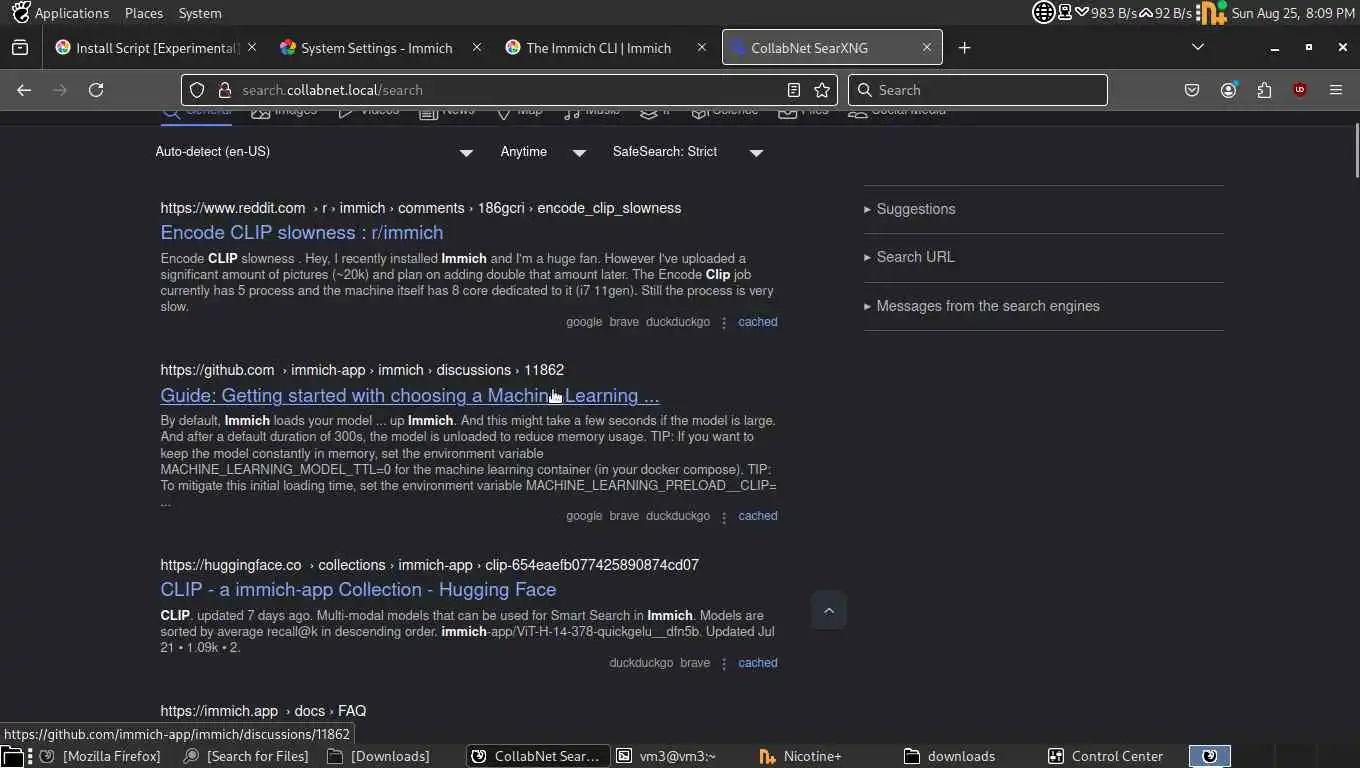Open cached version of reddit result

pos(757,322)
